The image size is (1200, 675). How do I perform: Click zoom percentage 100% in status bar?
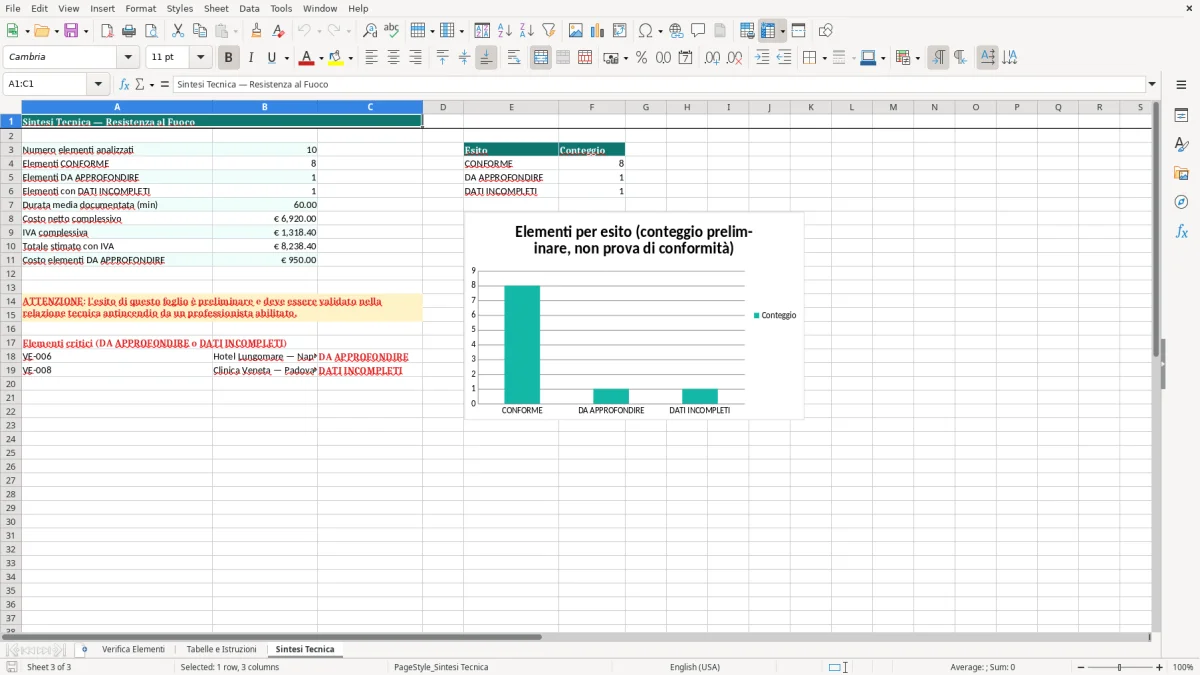(1183, 667)
